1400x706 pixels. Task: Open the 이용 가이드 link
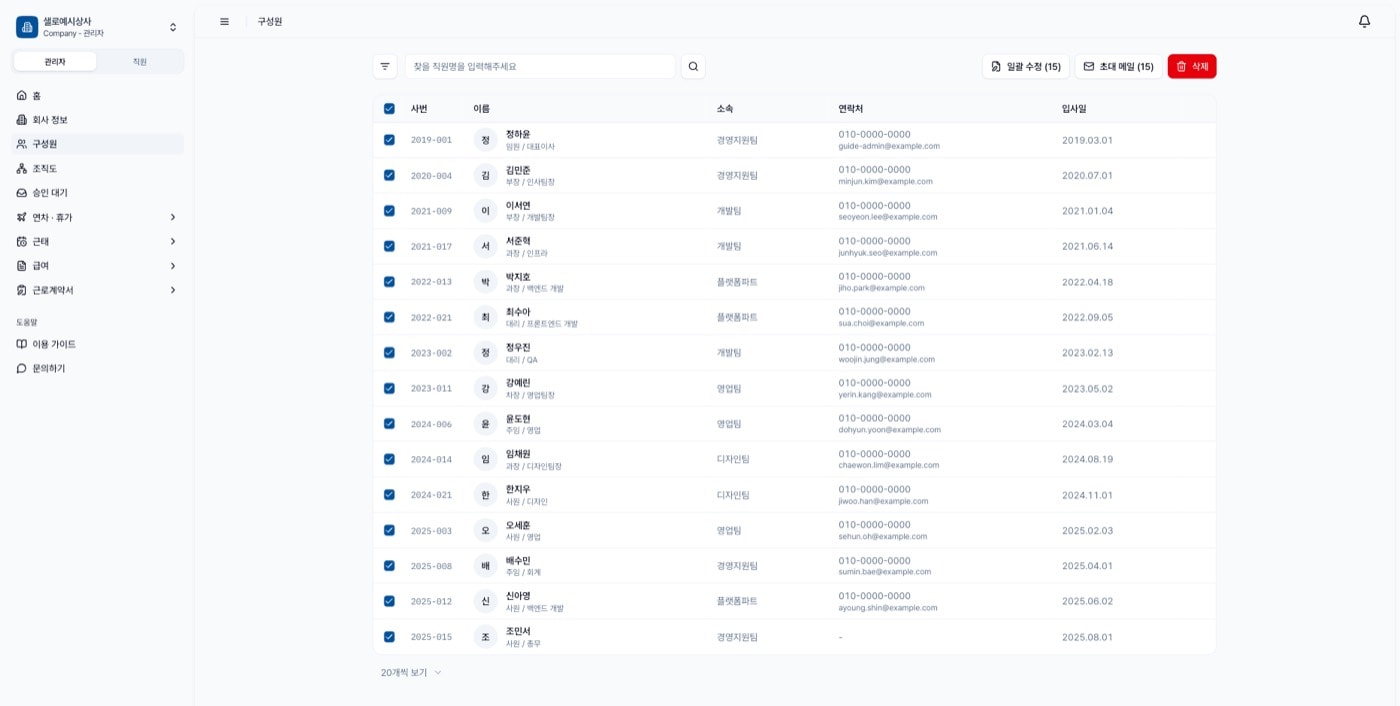coord(98,344)
